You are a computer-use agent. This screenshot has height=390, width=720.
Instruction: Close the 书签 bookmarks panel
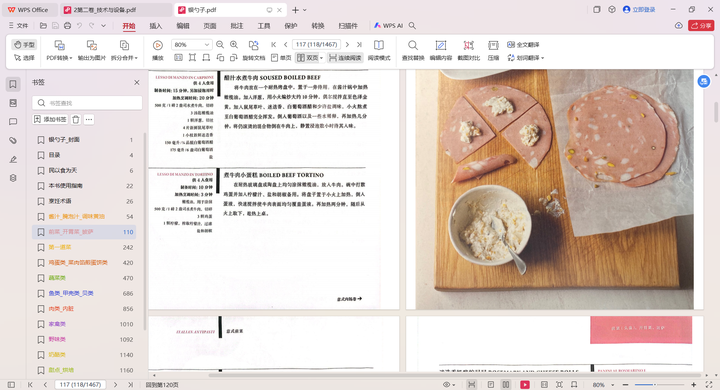coord(136,82)
